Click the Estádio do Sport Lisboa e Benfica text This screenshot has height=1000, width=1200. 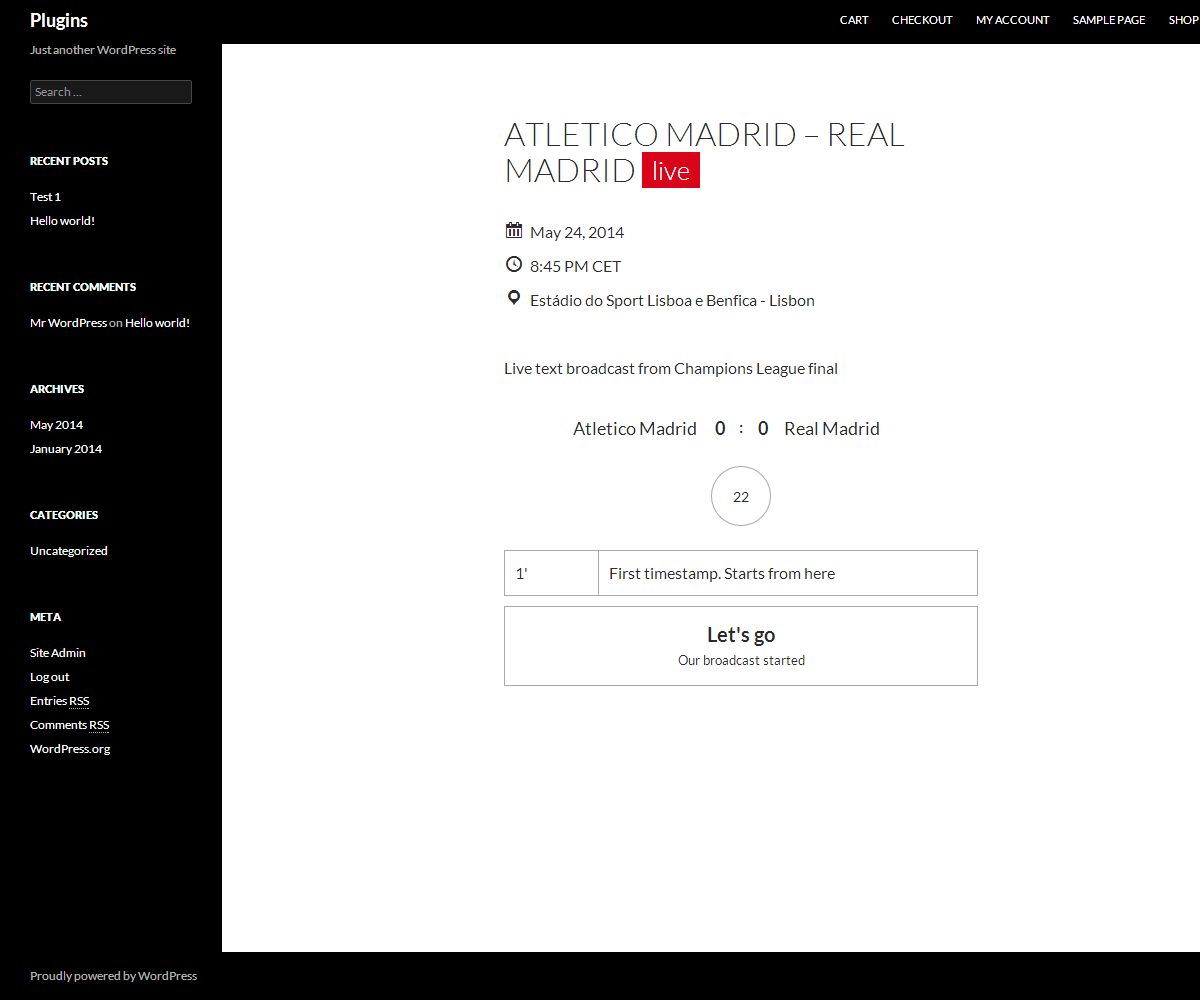pos(672,300)
